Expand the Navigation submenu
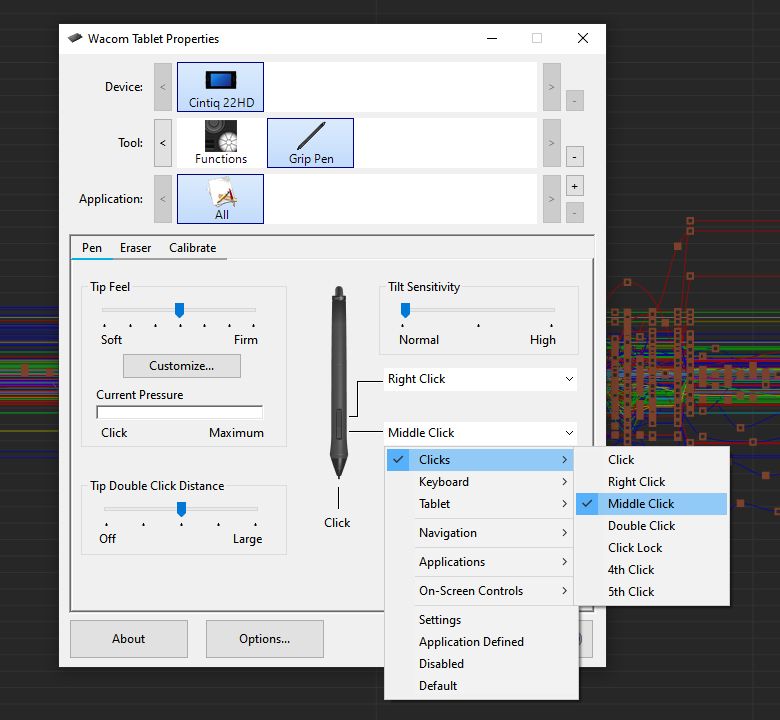The image size is (780, 720). 480,533
